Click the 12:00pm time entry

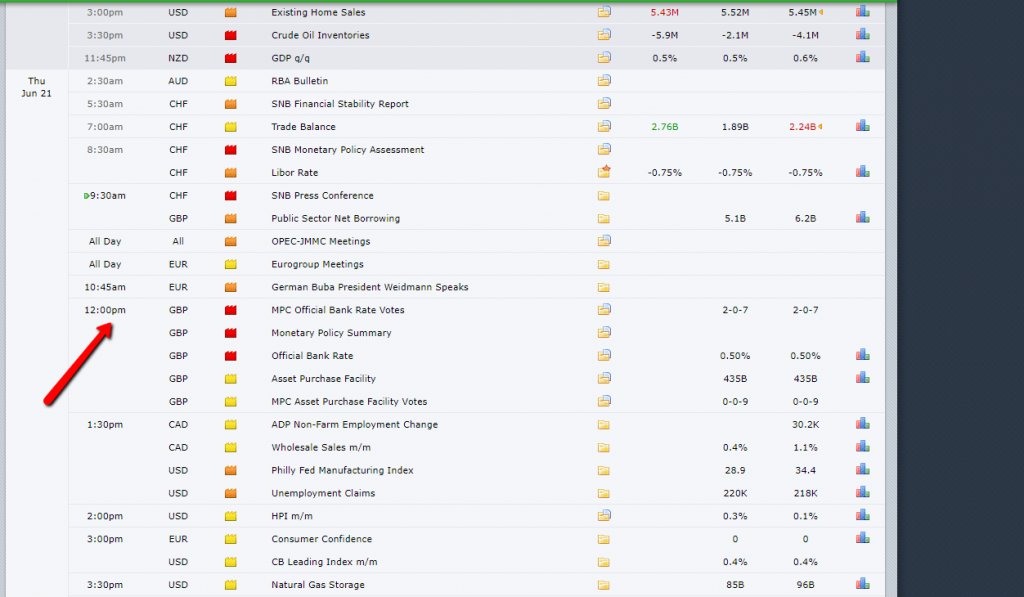[105, 310]
